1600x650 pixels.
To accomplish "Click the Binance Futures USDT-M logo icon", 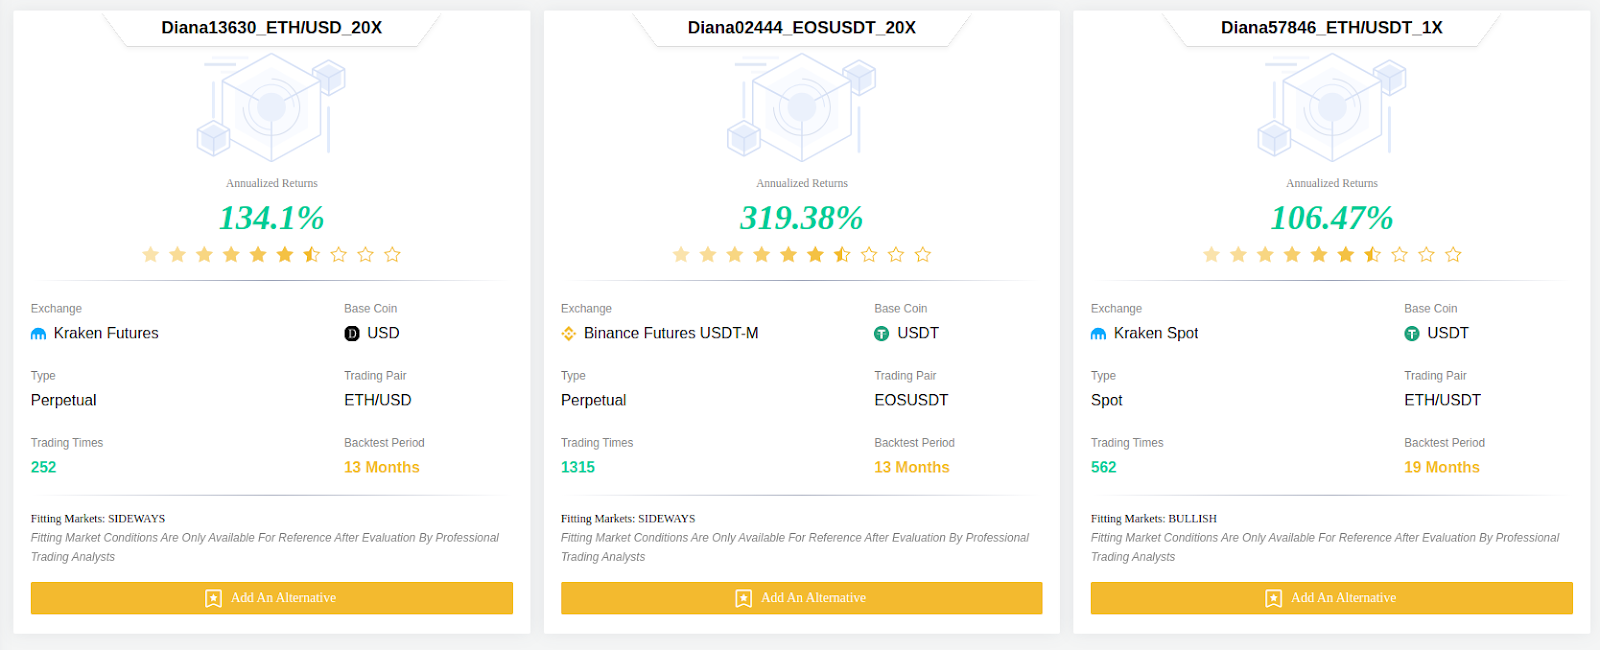I will coord(568,334).
